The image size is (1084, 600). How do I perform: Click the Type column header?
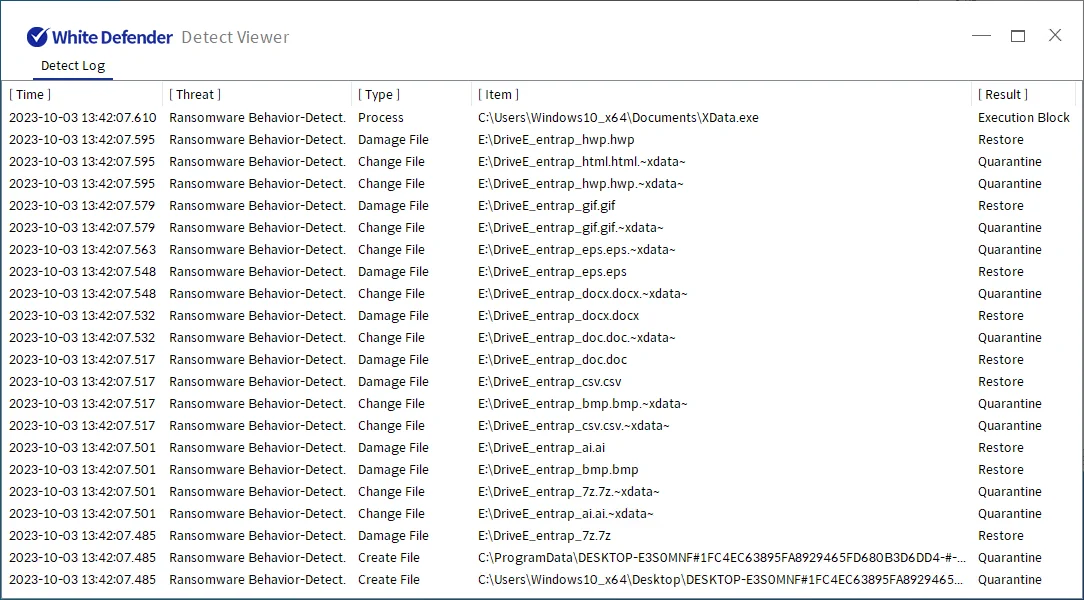point(379,95)
